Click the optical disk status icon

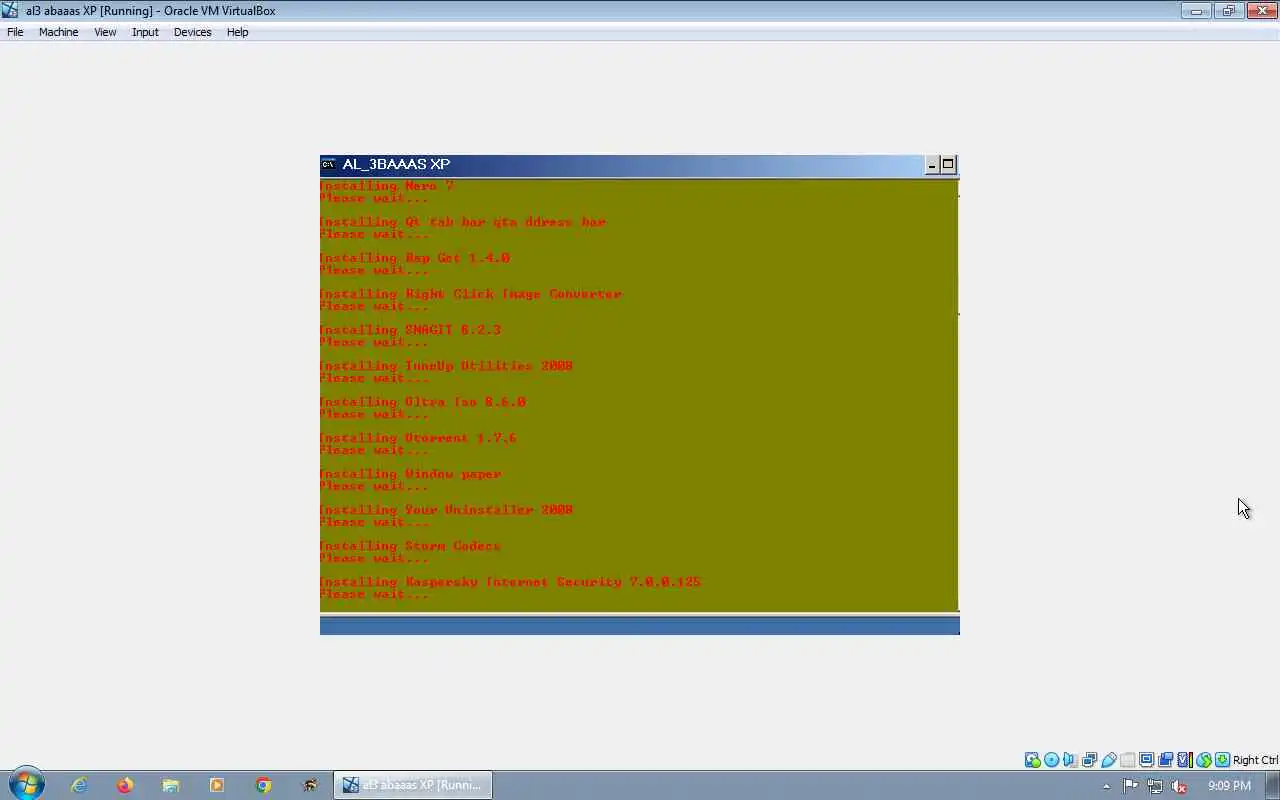[x=1051, y=760]
